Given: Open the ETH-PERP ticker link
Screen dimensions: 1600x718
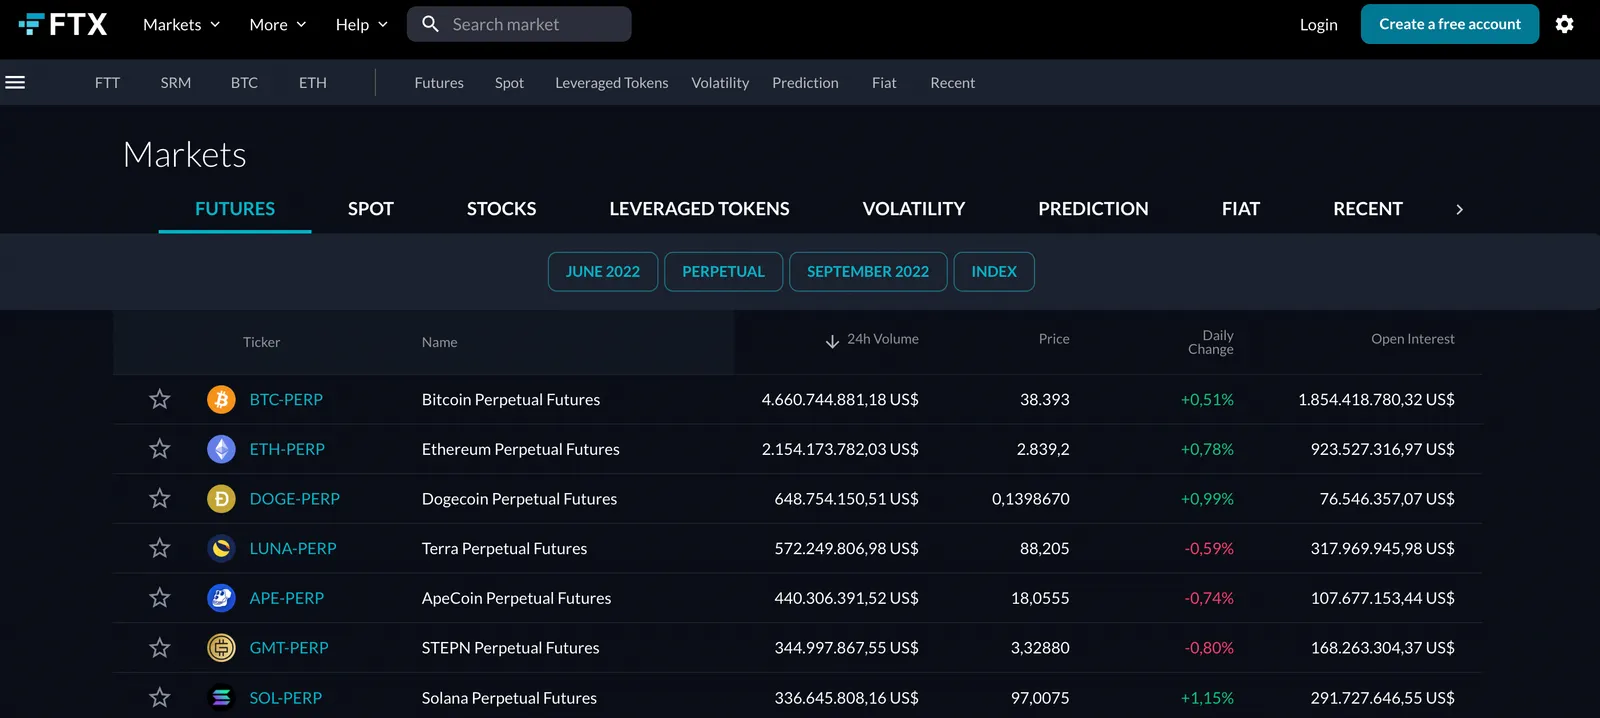Looking at the screenshot, I should (x=287, y=449).
